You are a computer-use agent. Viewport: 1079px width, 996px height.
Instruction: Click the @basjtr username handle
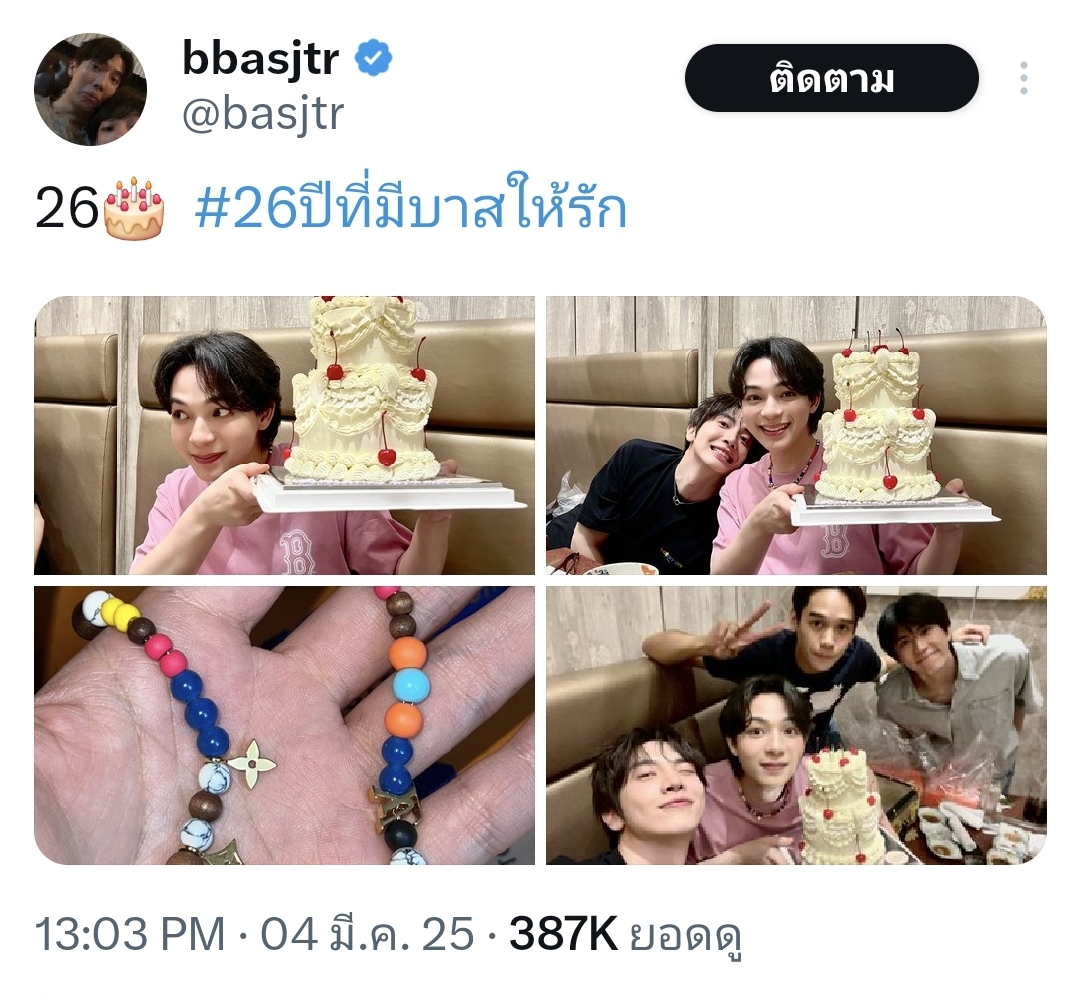(x=263, y=114)
